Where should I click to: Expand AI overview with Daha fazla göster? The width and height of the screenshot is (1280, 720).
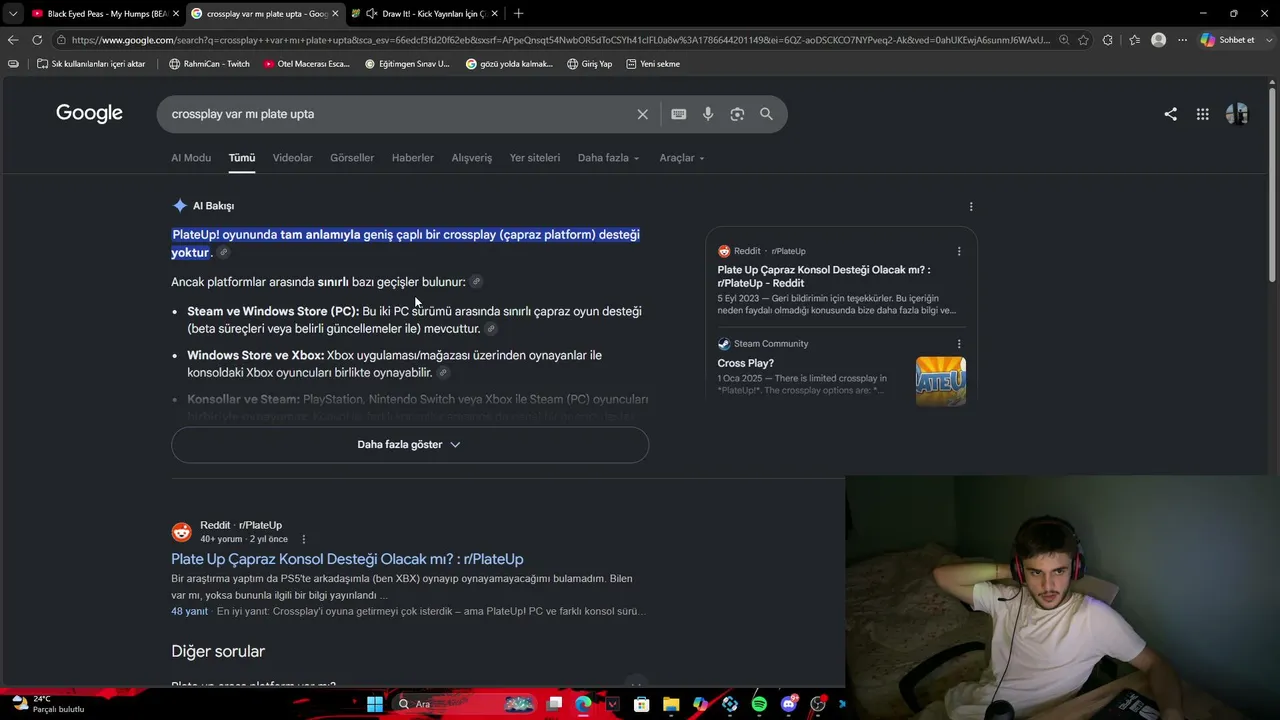(x=410, y=445)
